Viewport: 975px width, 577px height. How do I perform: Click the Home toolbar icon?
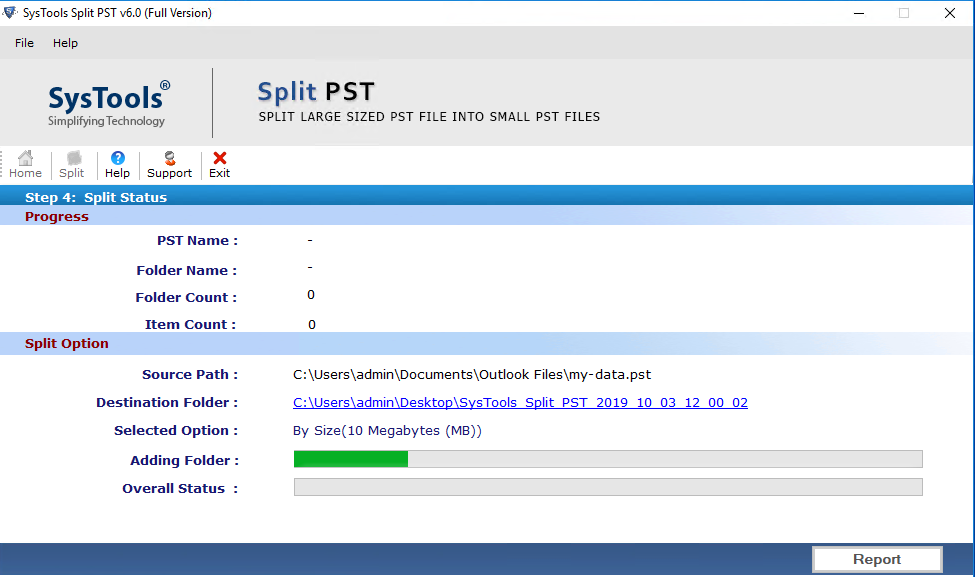pos(25,165)
